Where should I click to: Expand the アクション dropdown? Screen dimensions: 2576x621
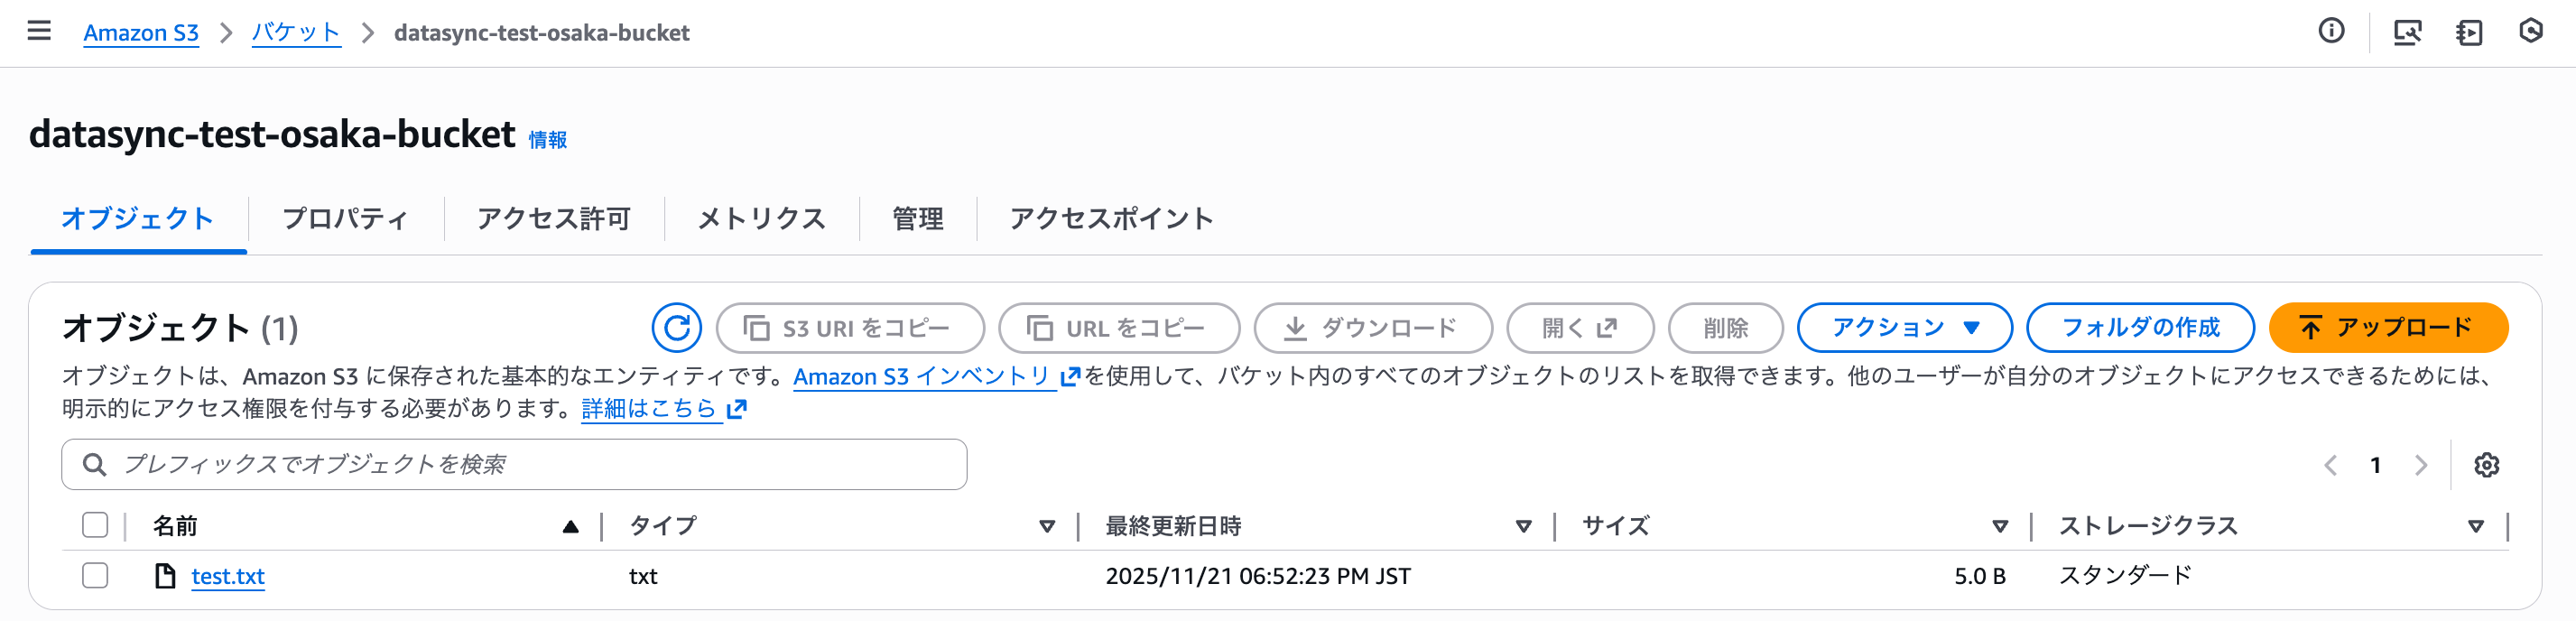[1904, 328]
